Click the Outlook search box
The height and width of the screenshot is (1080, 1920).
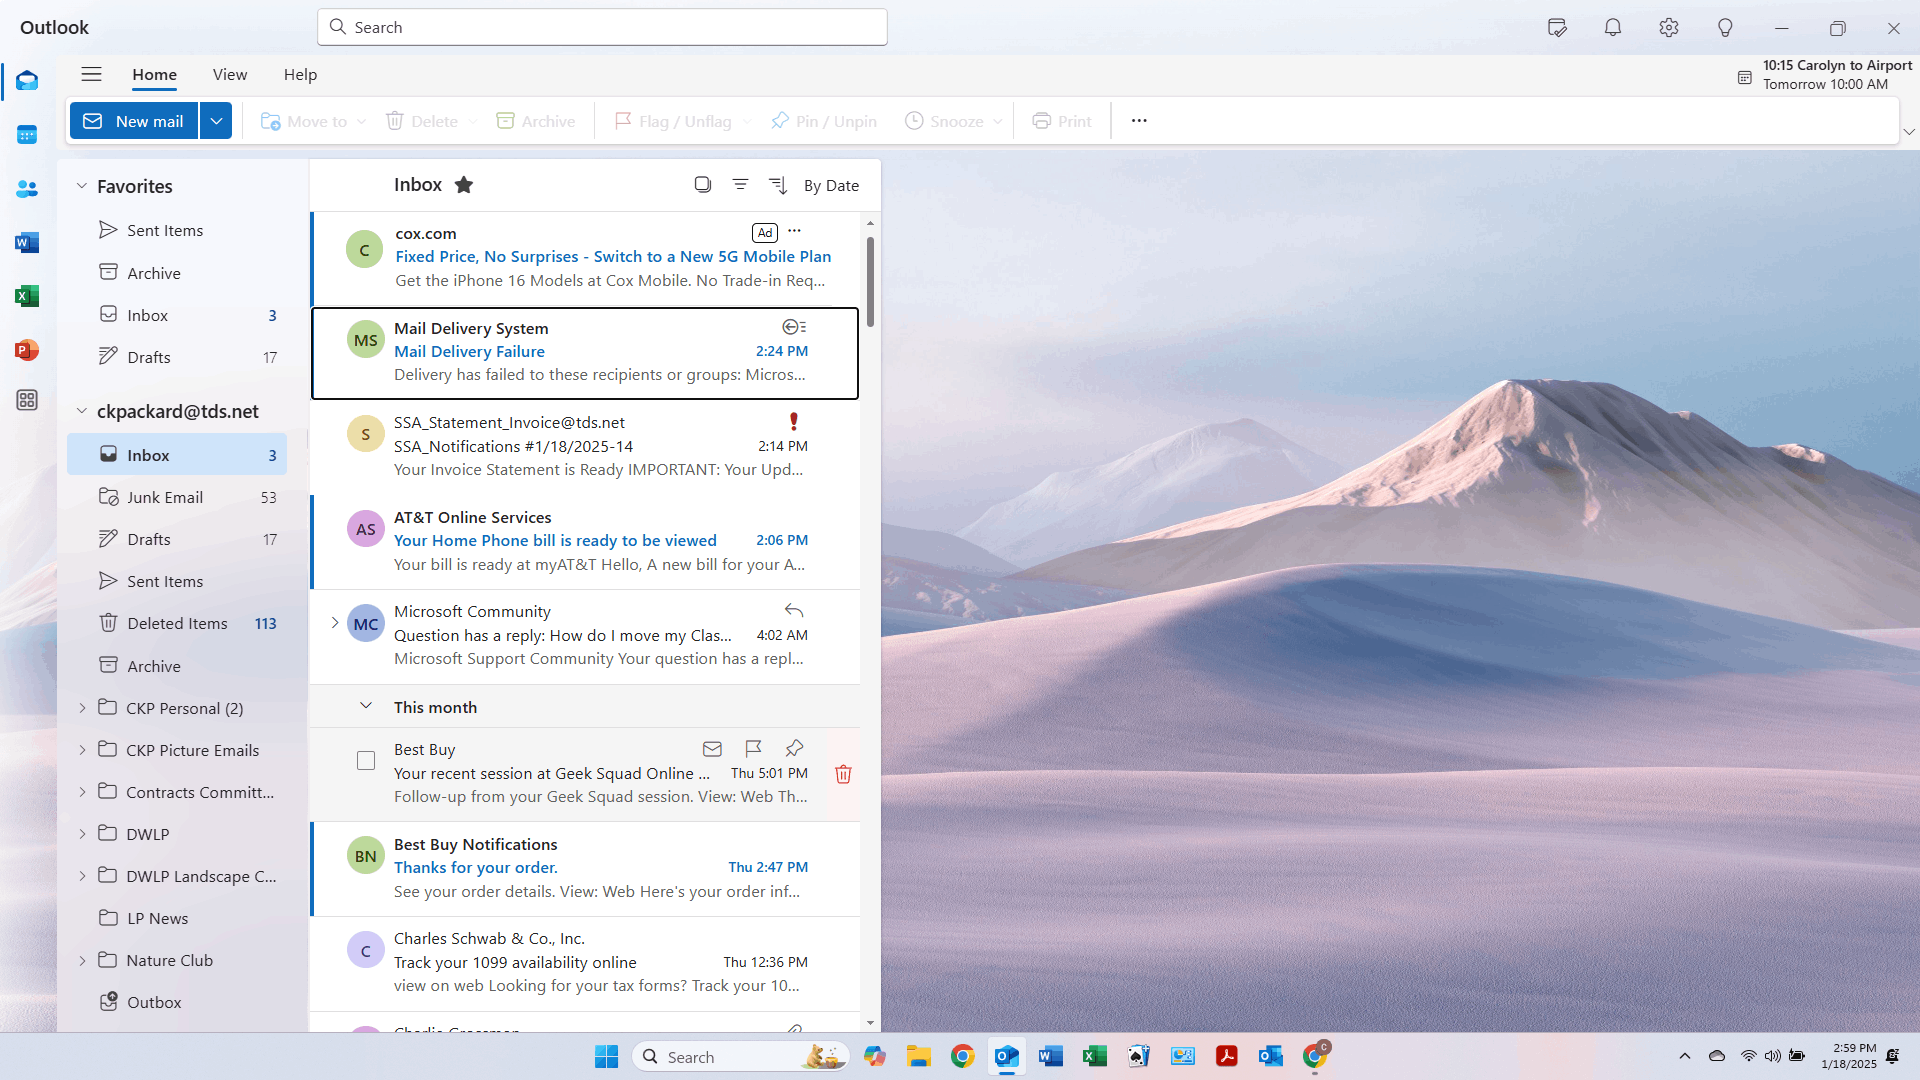point(602,27)
